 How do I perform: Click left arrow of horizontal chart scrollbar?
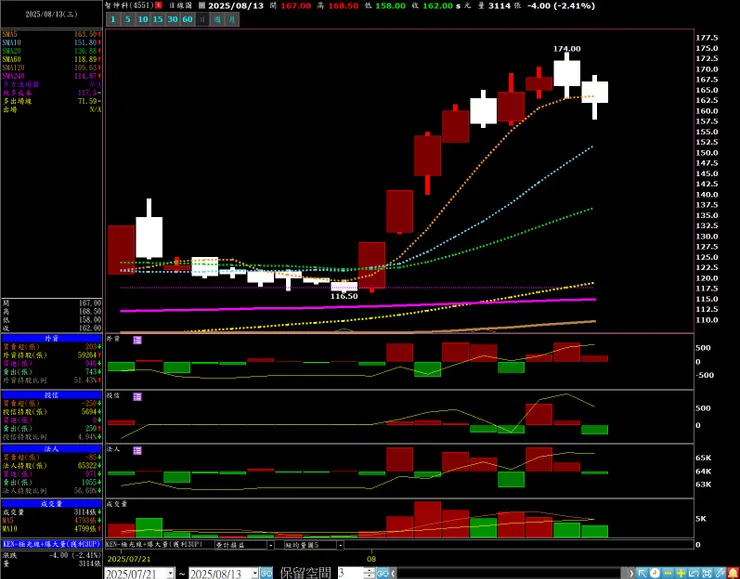[394, 573]
